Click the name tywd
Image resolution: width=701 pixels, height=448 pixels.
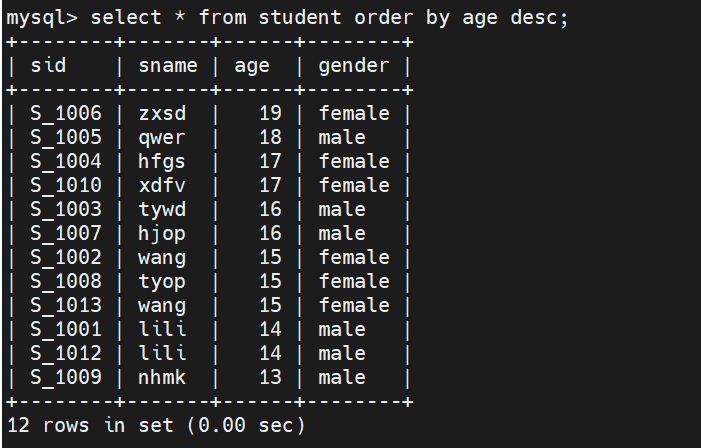click(162, 209)
